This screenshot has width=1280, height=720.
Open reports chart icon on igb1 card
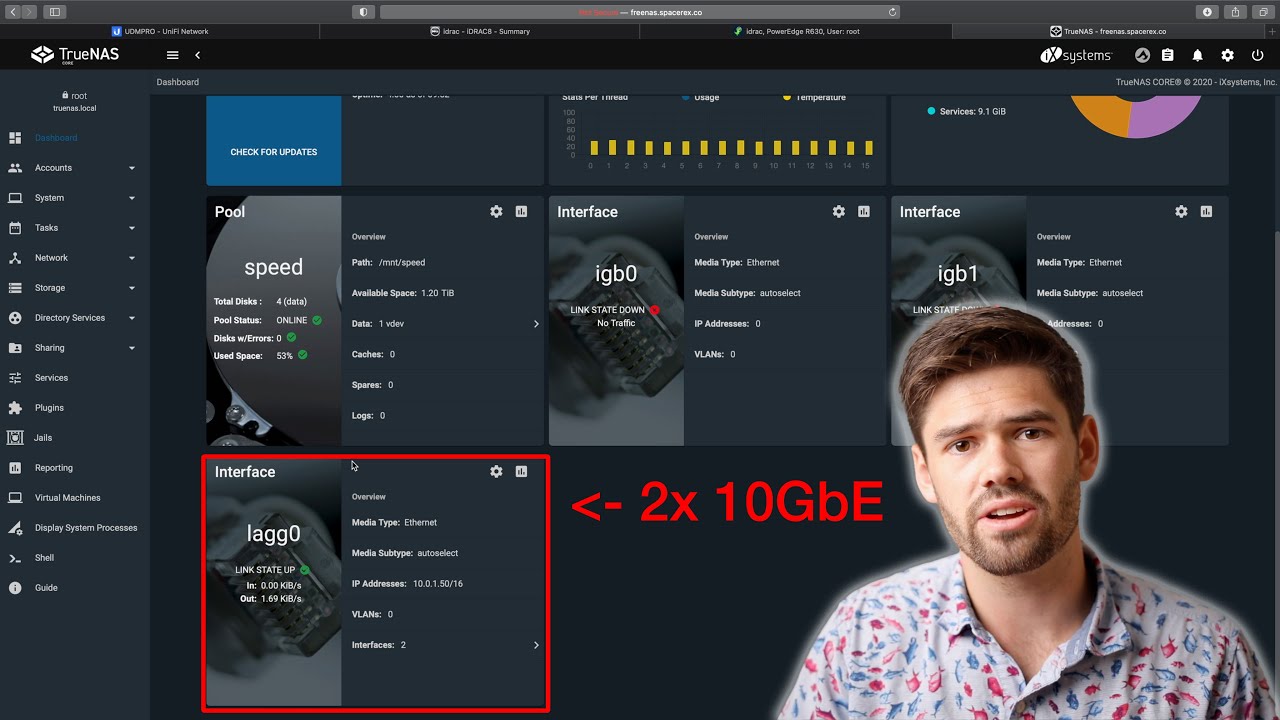[x=1206, y=212]
